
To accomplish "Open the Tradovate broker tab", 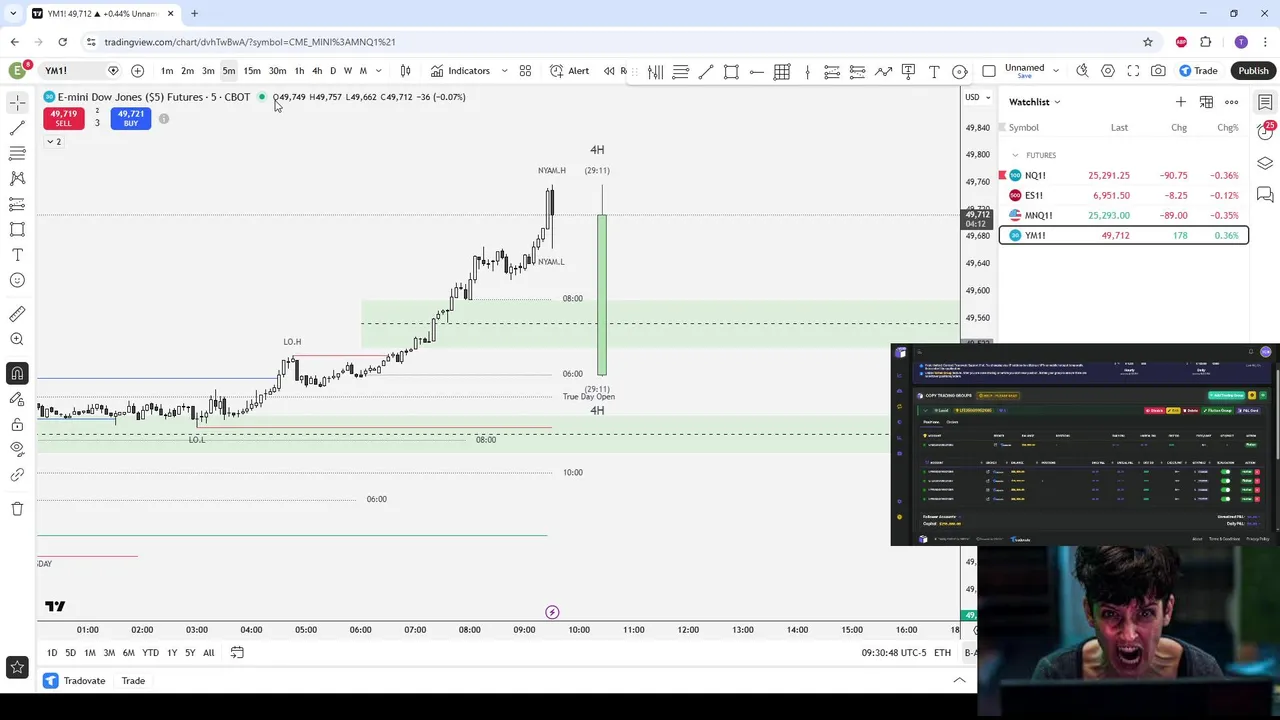I will [75, 681].
